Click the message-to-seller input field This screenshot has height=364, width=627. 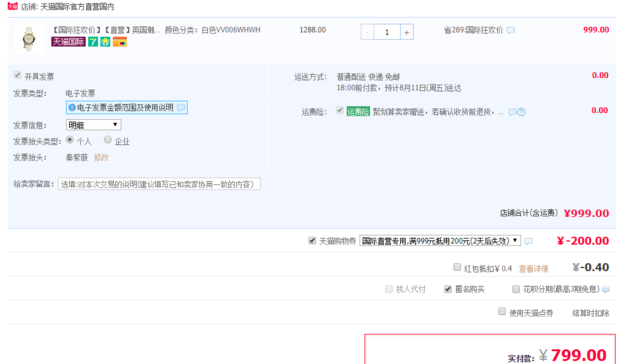[x=159, y=184]
